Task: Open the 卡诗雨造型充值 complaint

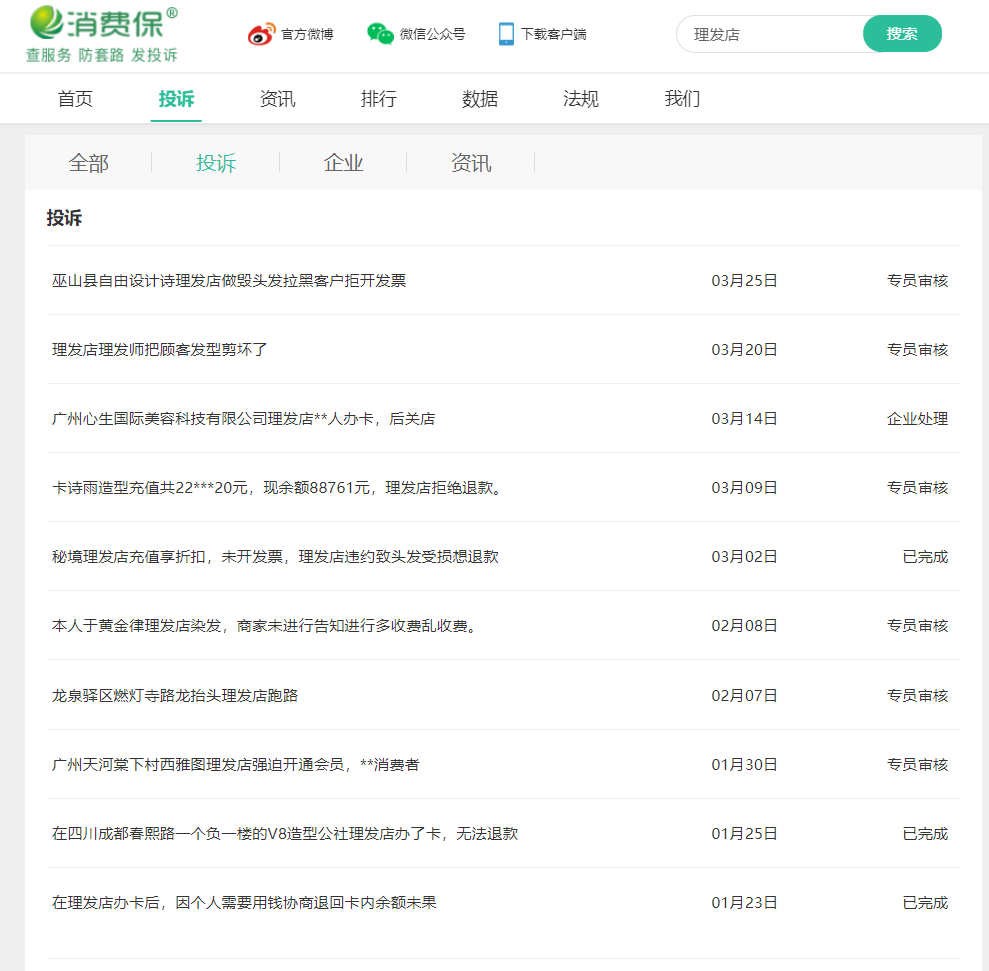Action: 278,488
